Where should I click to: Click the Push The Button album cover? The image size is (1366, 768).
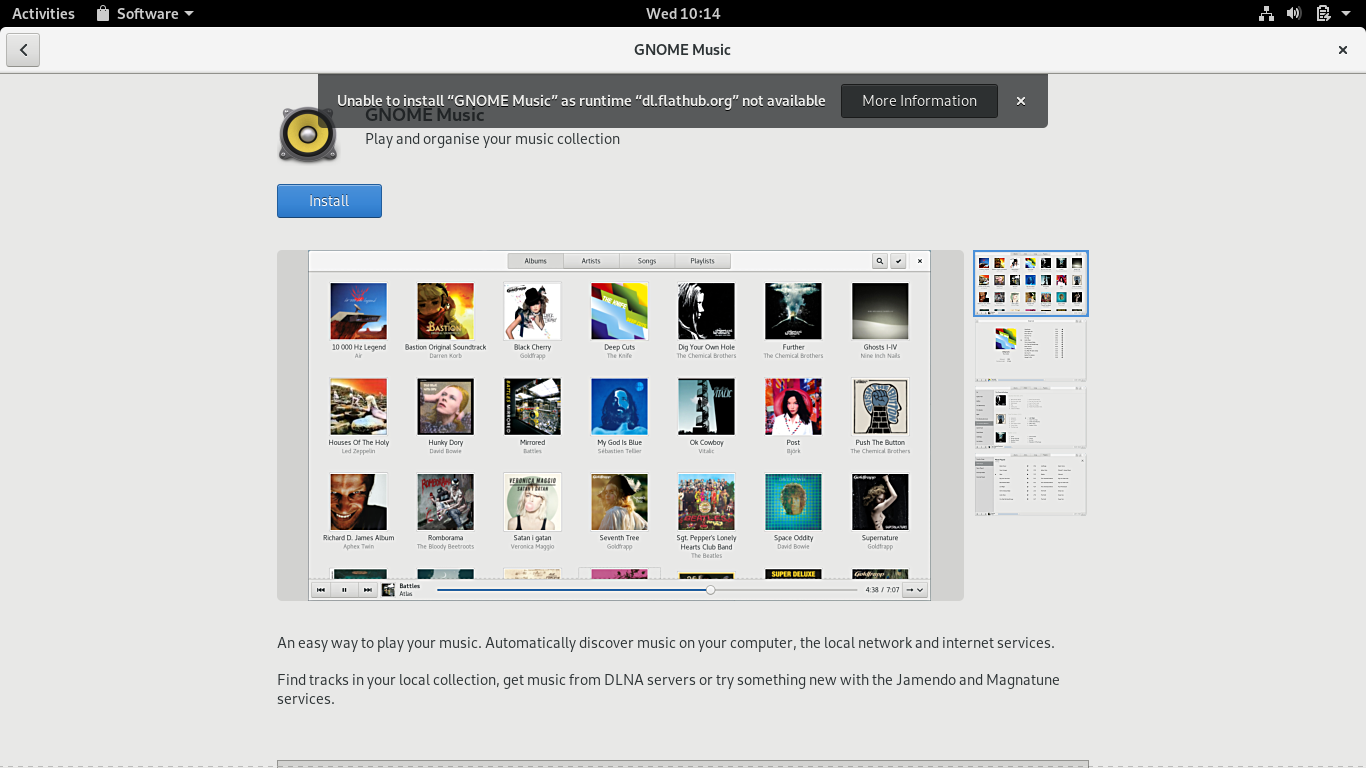pos(880,406)
